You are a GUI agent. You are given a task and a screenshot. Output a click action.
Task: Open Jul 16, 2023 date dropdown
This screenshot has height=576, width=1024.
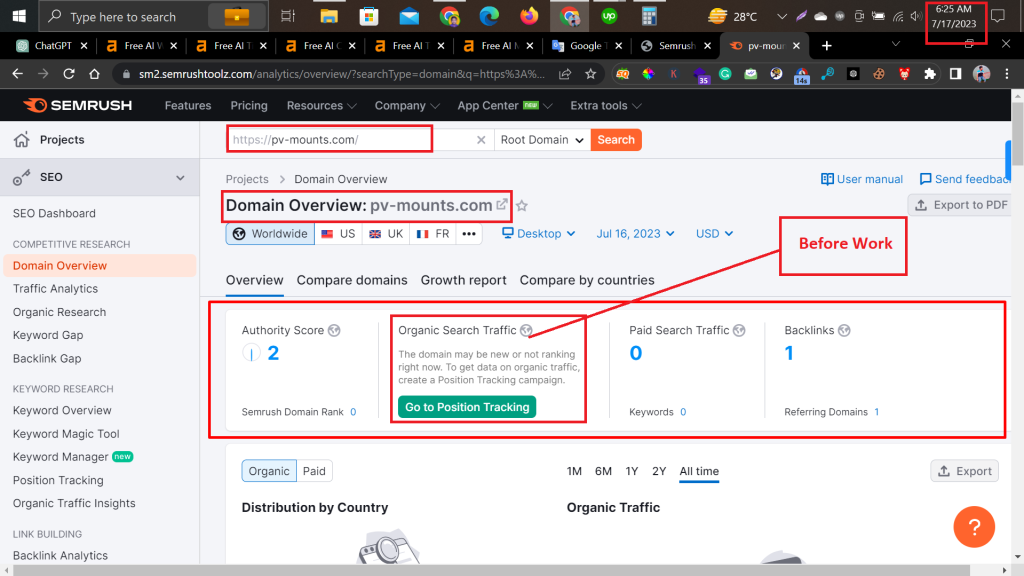635,234
